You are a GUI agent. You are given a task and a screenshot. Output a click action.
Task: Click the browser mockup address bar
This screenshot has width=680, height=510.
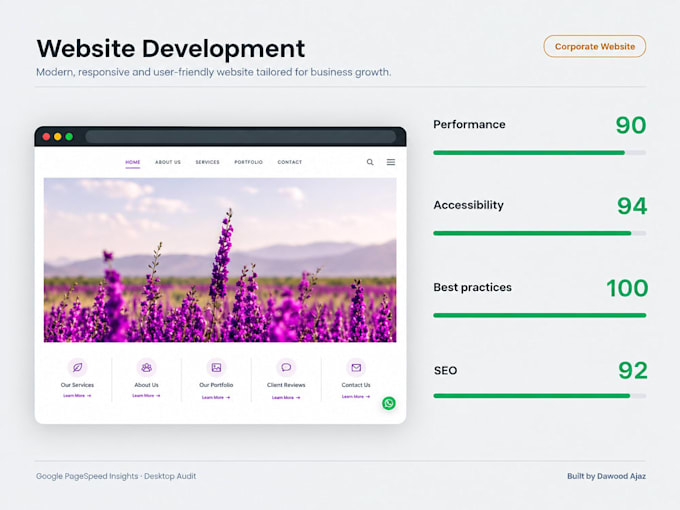coord(241,137)
